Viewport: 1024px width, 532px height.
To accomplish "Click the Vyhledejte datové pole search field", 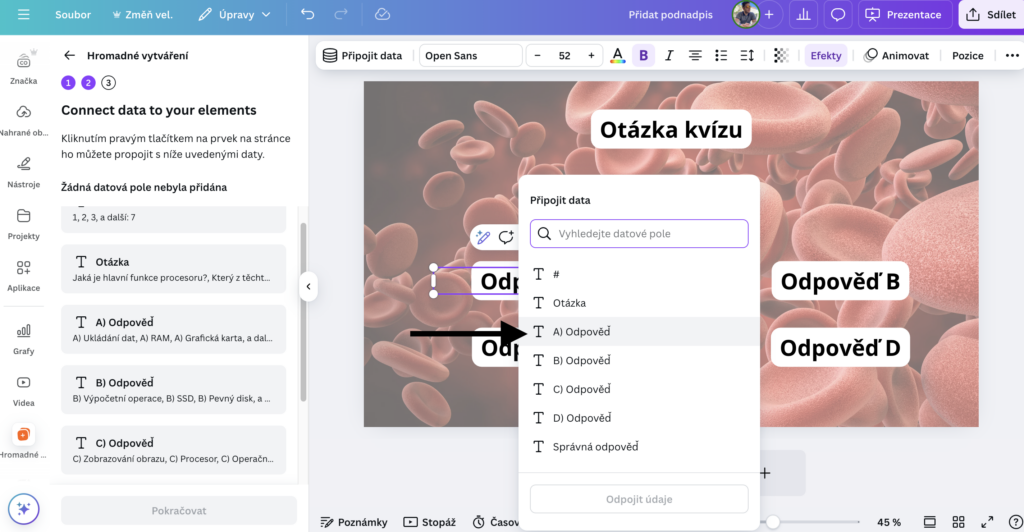I will click(639, 234).
